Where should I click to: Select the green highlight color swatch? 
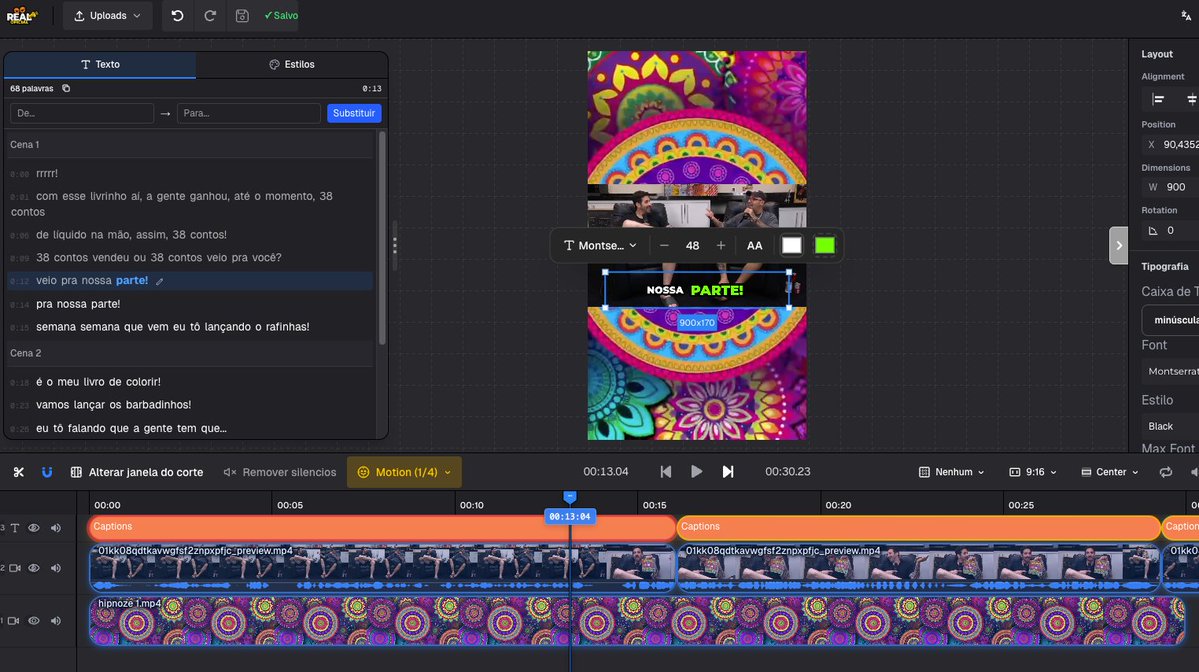coord(824,245)
